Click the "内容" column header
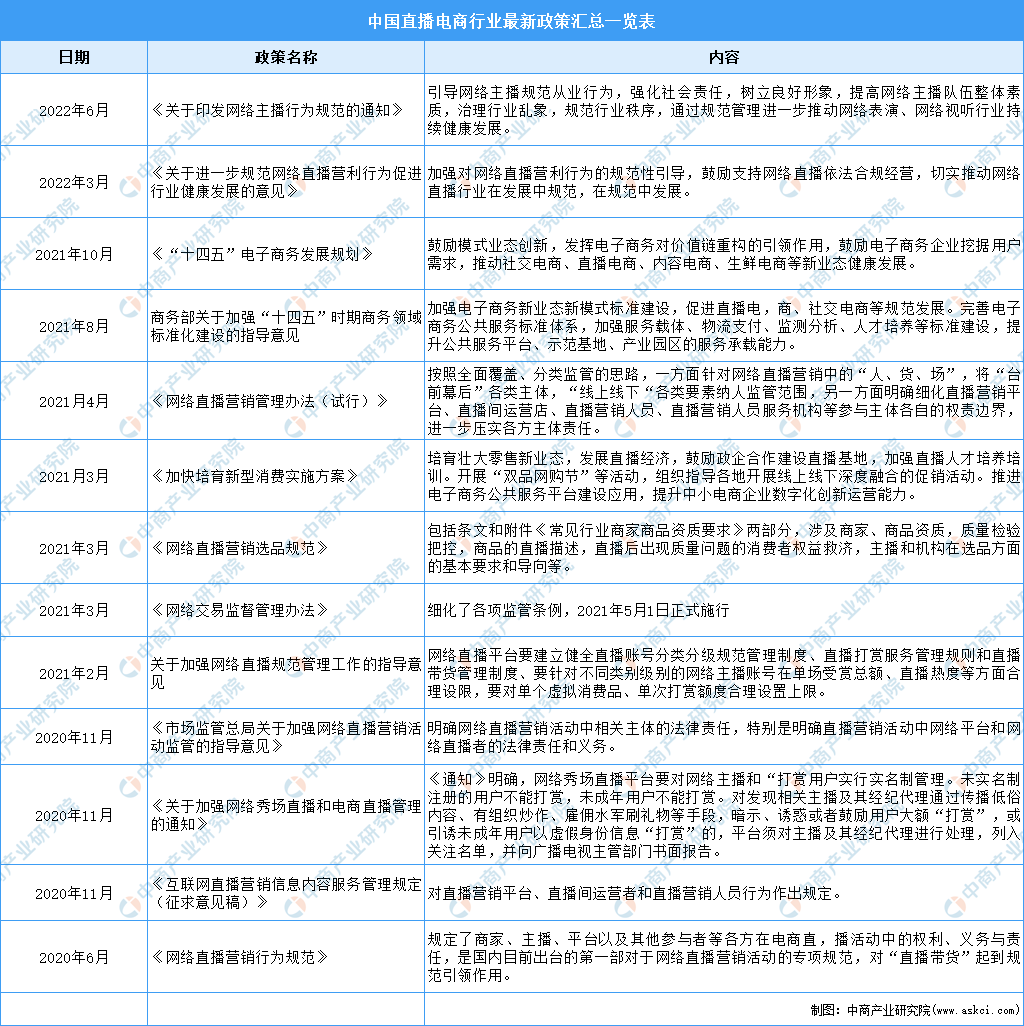Image resolution: width=1024 pixels, height=1026 pixels. point(724,58)
